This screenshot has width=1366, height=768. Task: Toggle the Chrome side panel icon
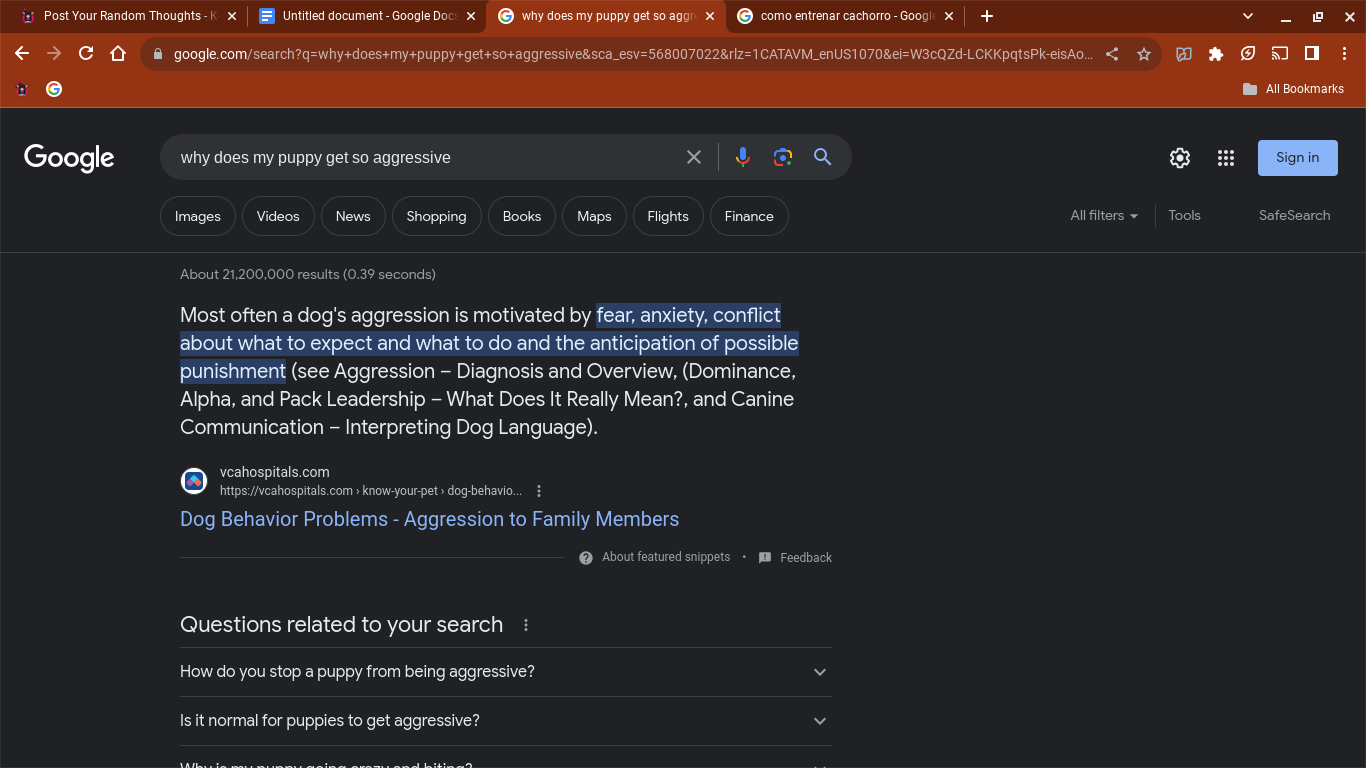click(x=1312, y=54)
